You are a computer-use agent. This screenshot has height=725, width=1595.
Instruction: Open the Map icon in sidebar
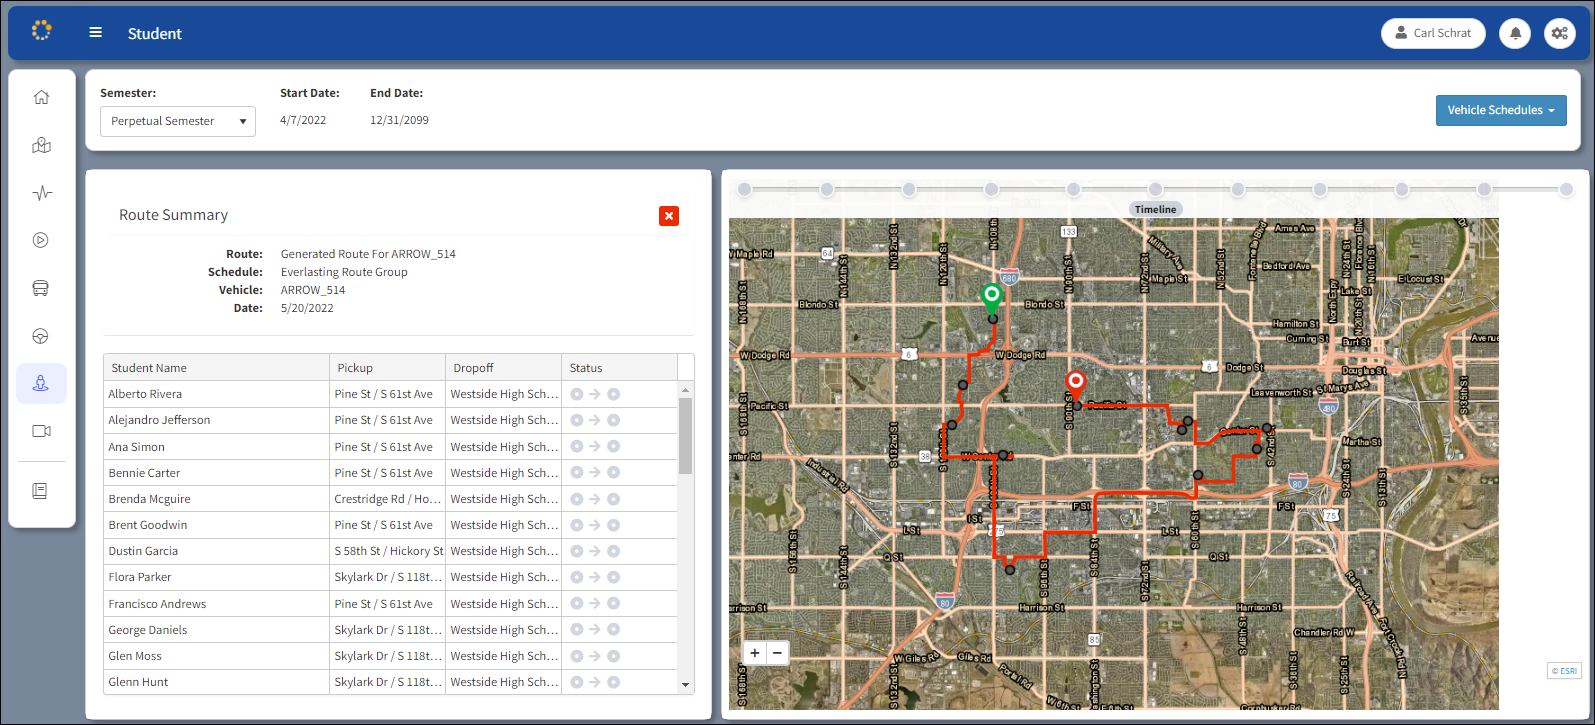(x=41, y=145)
